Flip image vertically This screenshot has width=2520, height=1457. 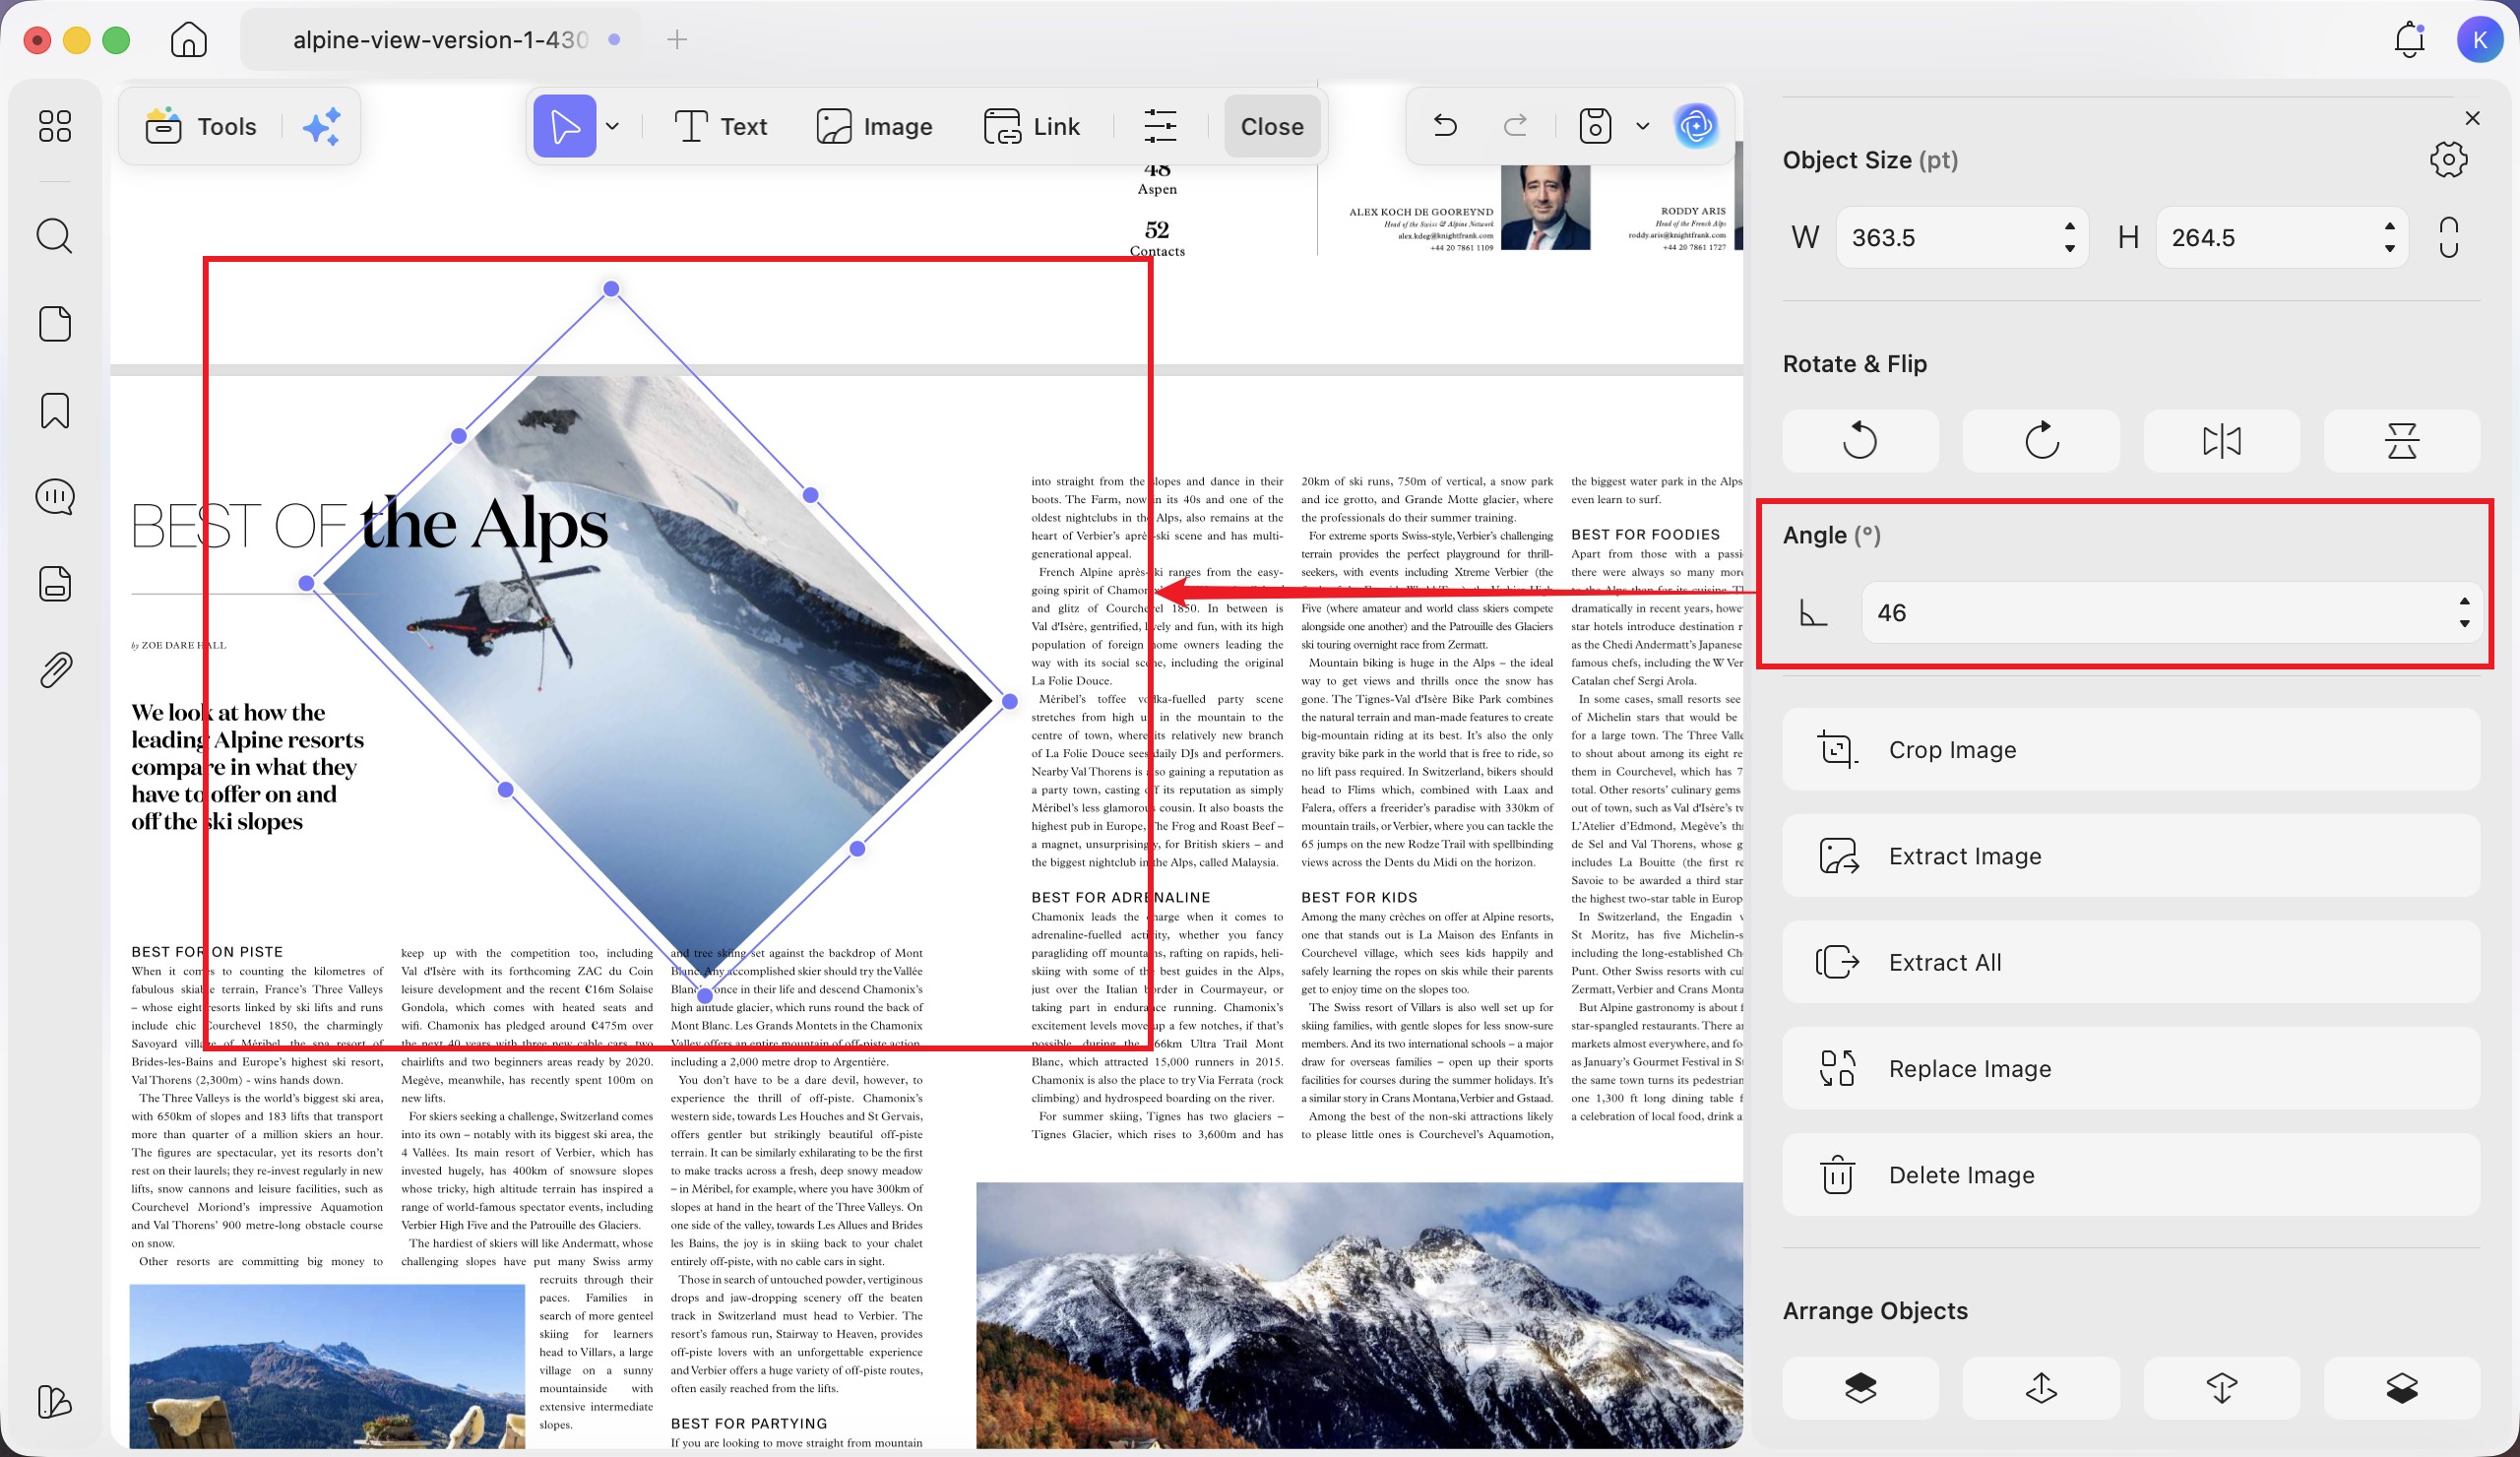[2402, 441]
